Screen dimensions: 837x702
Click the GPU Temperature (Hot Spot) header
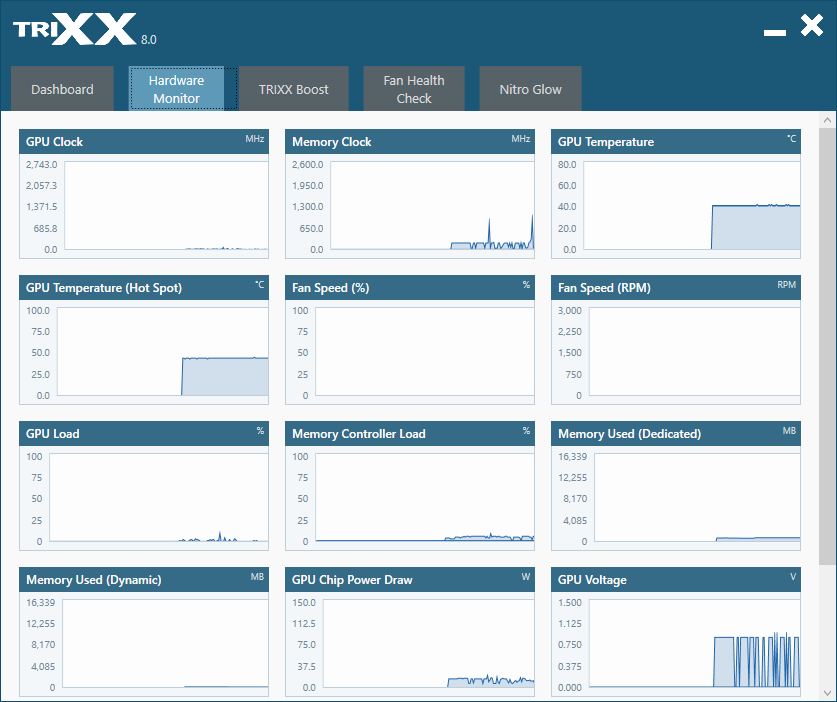144,288
